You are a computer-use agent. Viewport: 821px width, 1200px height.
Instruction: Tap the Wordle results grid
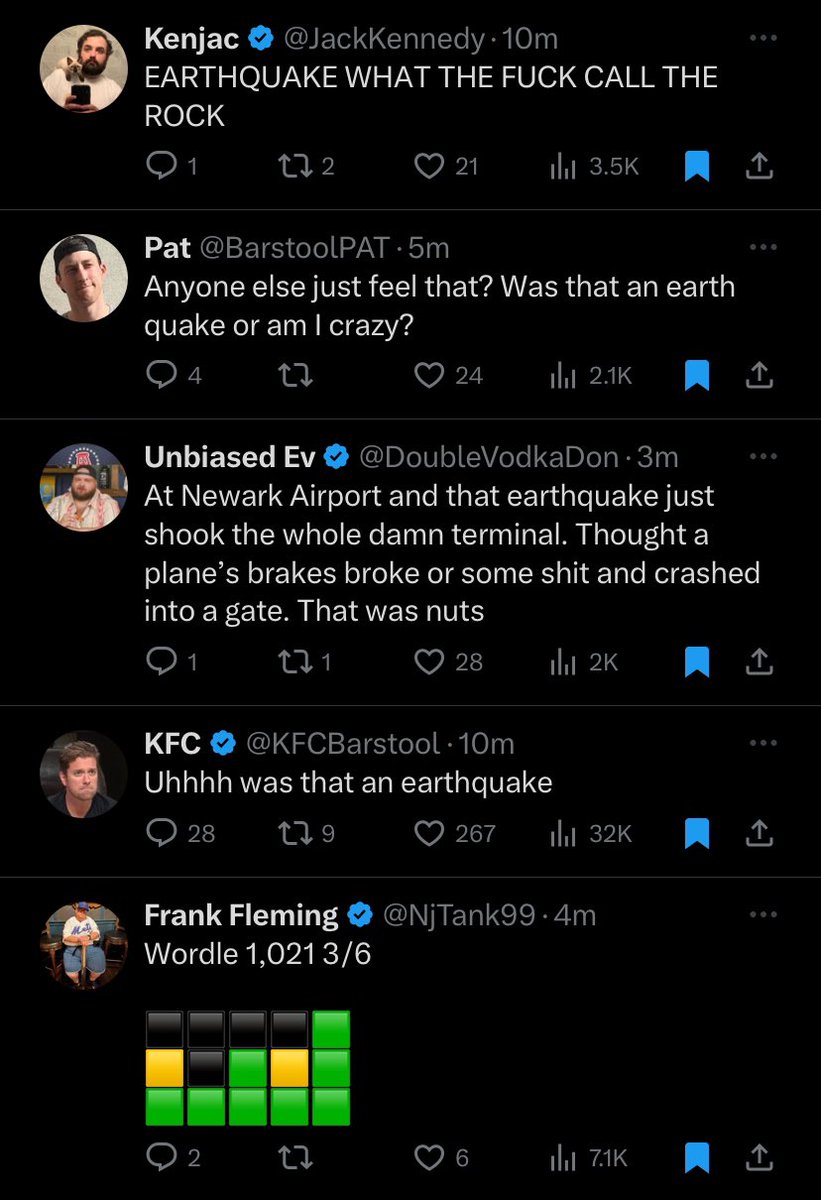(248, 1068)
